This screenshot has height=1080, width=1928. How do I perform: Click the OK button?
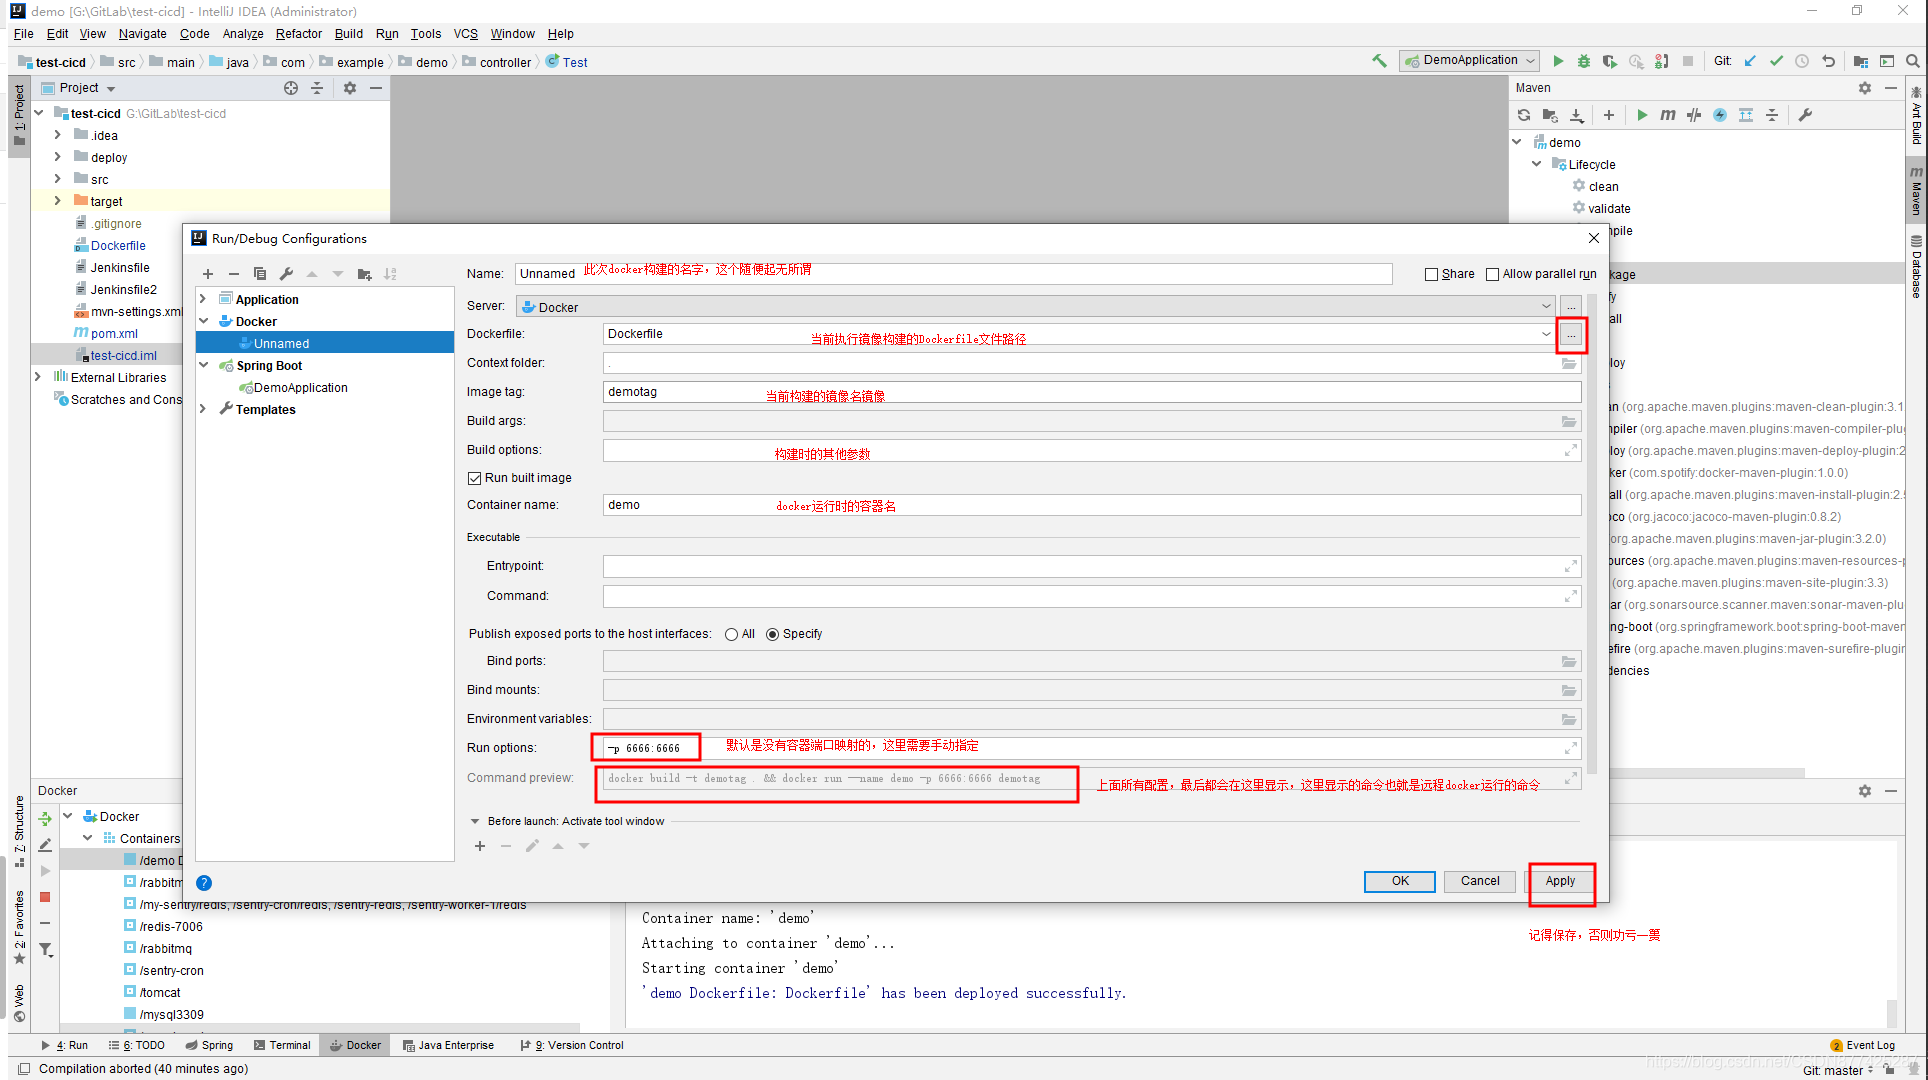click(x=1400, y=881)
